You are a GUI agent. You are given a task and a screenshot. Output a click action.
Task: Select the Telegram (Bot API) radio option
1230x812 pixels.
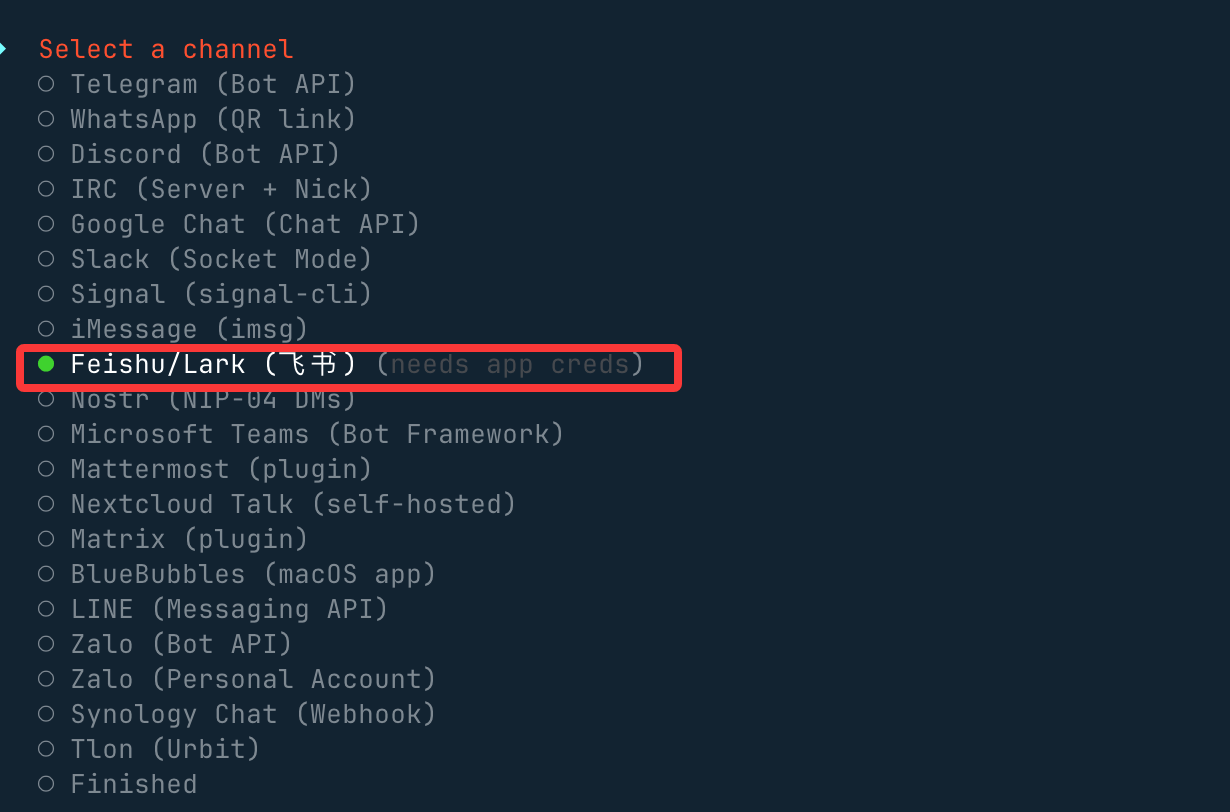click(46, 84)
